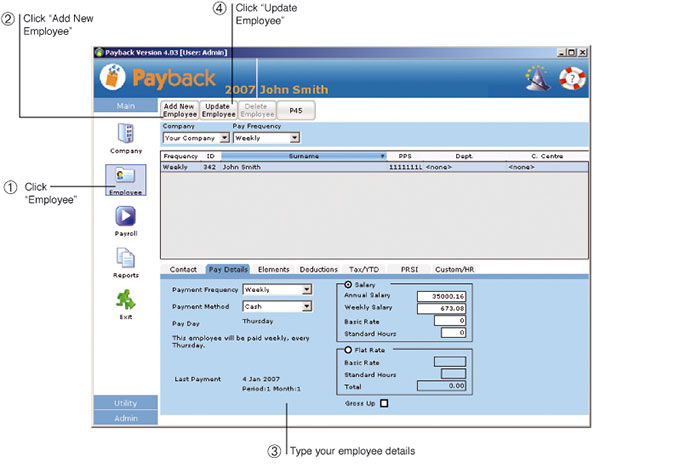Image resolution: width=680 pixels, height=468 pixels.
Task: Open the Payroll play icon
Action: point(125,217)
